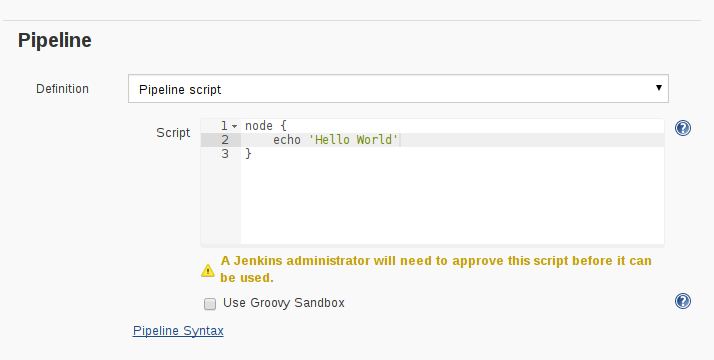Image resolution: width=714 pixels, height=360 pixels.
Task: Click the yellow warning triangle icon
Action: 208,270
